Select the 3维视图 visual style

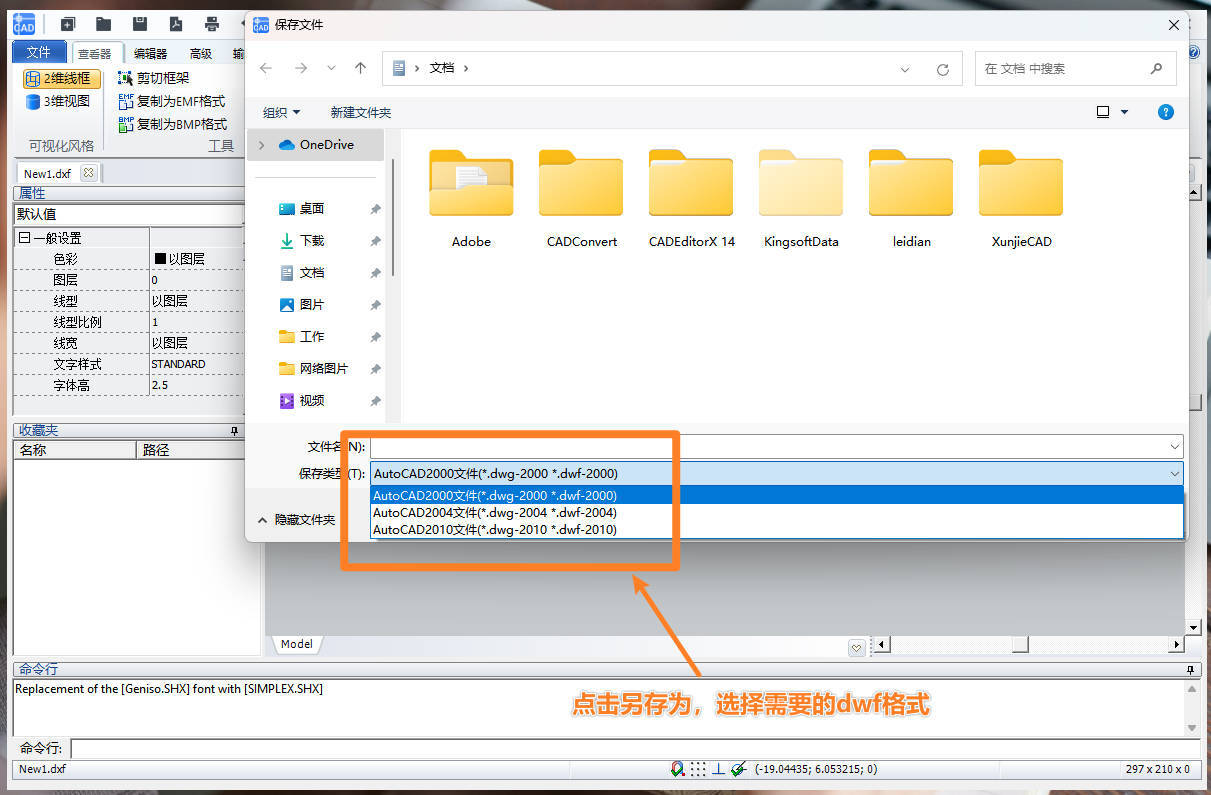[59, 101]
